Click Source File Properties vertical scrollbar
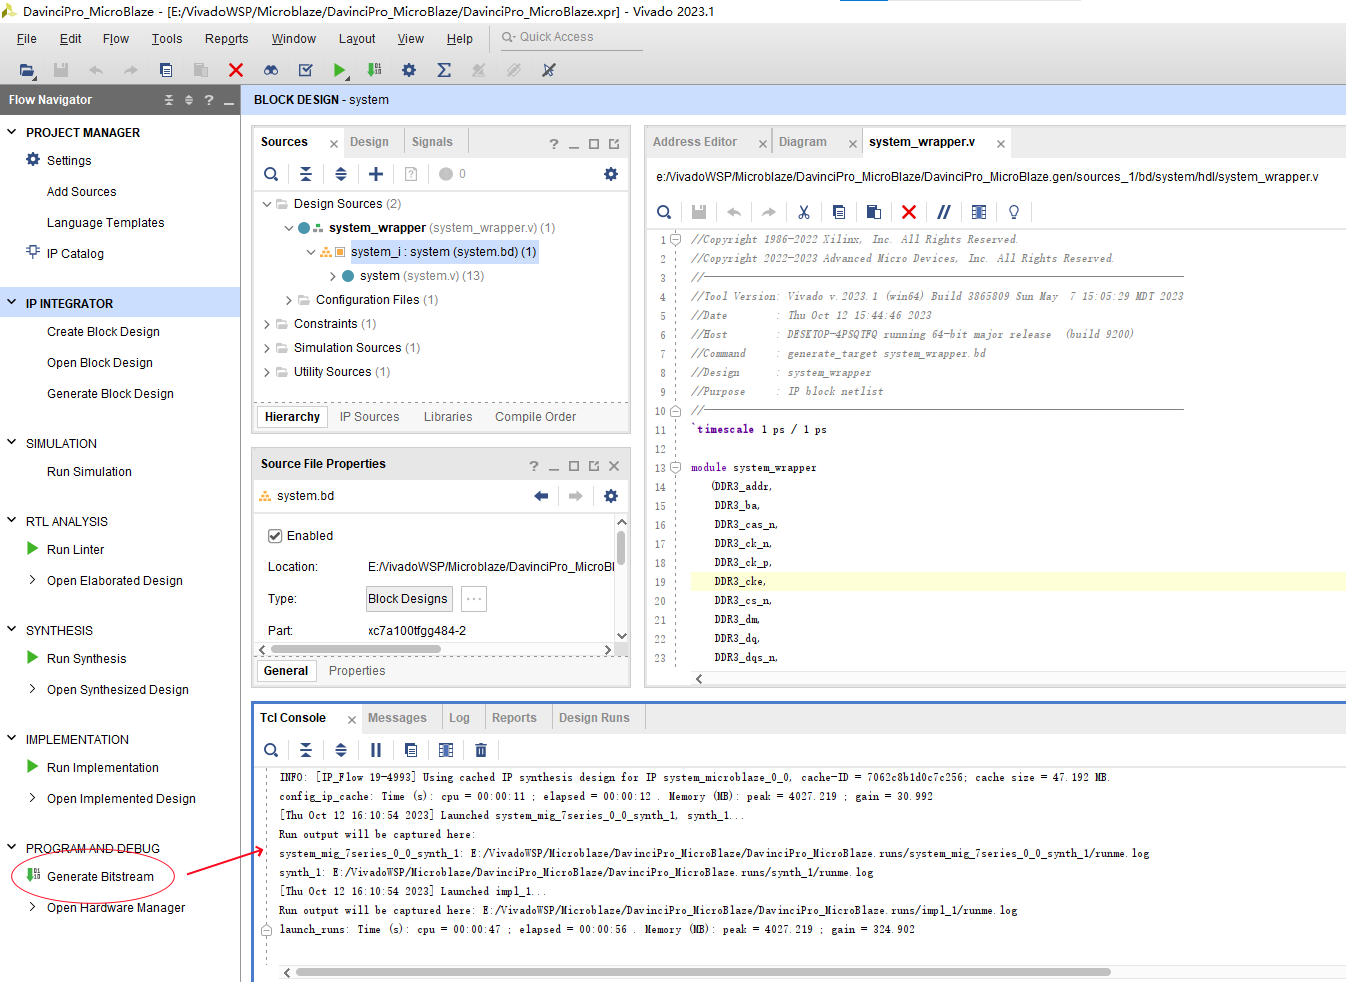This screenshot has height=982, width=1346. tap(621, 548)
